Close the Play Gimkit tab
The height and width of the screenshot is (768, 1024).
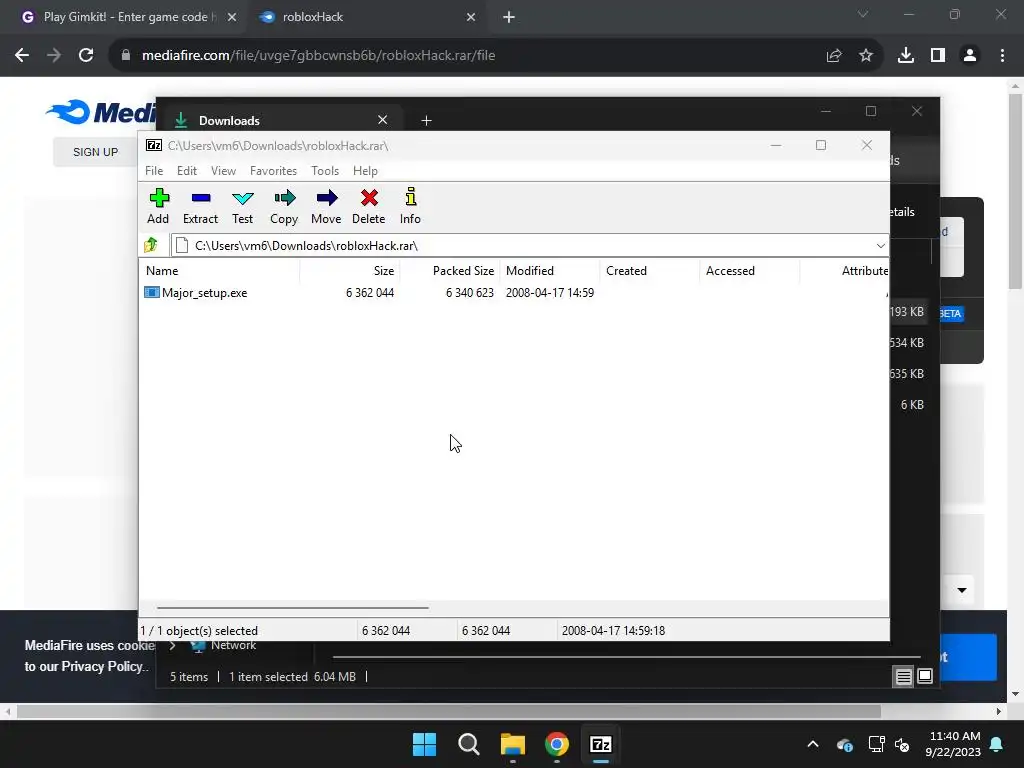[232, 17]
